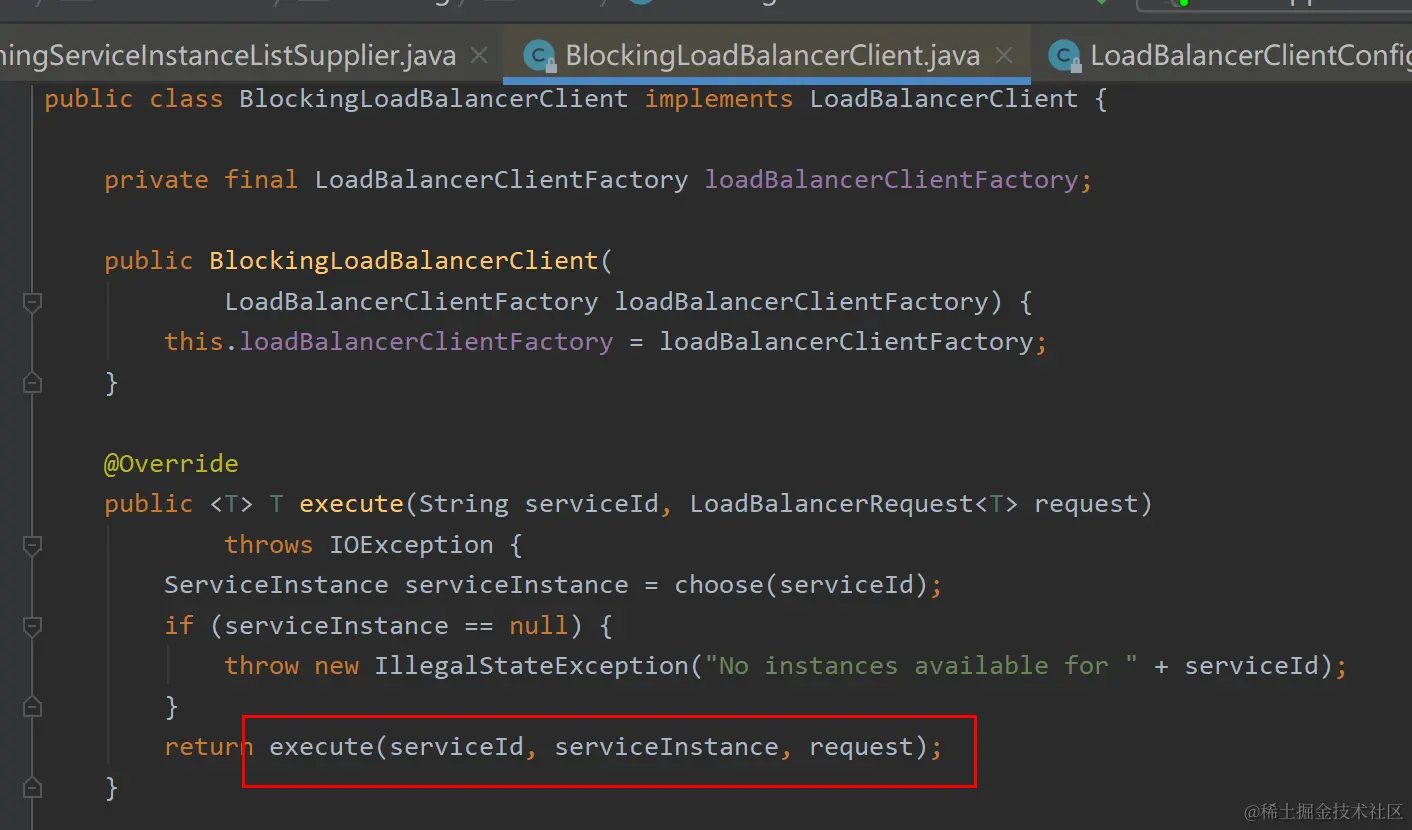Click the this keyword in the constructor
The image size is (1412, 830).
pyautogui.click(x=194, y=342)
